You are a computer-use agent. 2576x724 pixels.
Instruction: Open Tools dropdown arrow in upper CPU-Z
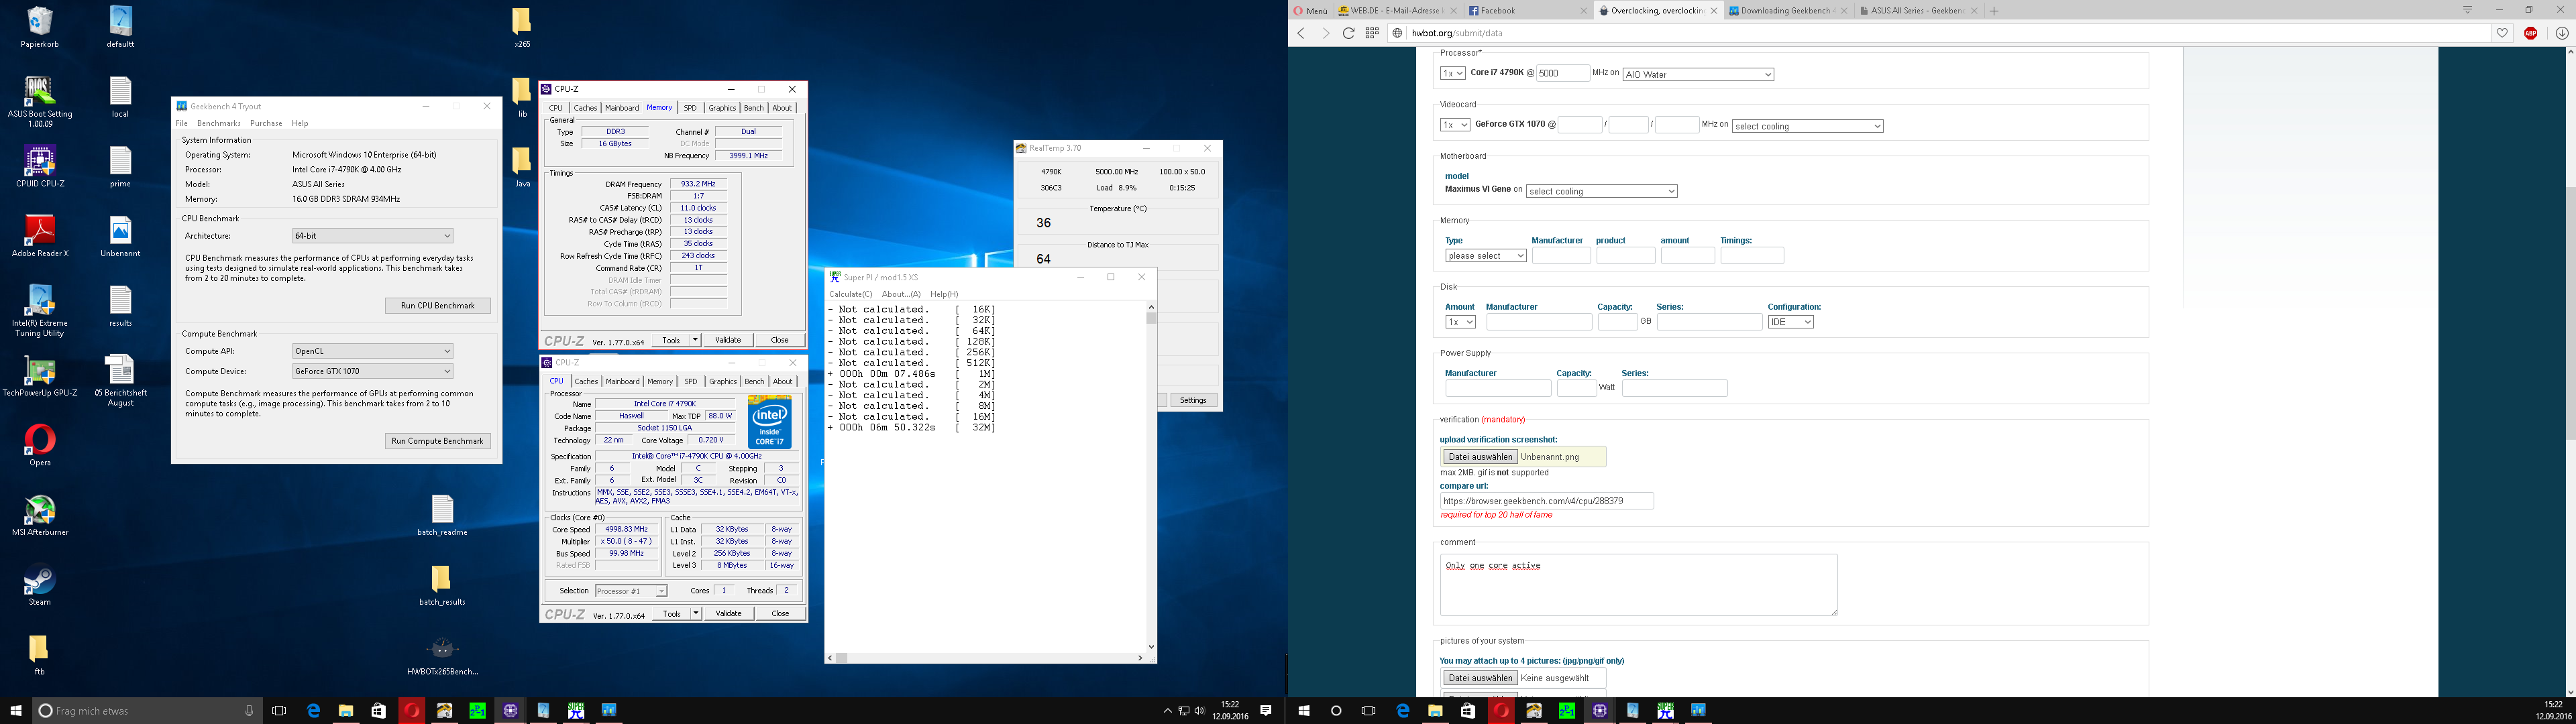pyautogui.click(x=695, y=340)
